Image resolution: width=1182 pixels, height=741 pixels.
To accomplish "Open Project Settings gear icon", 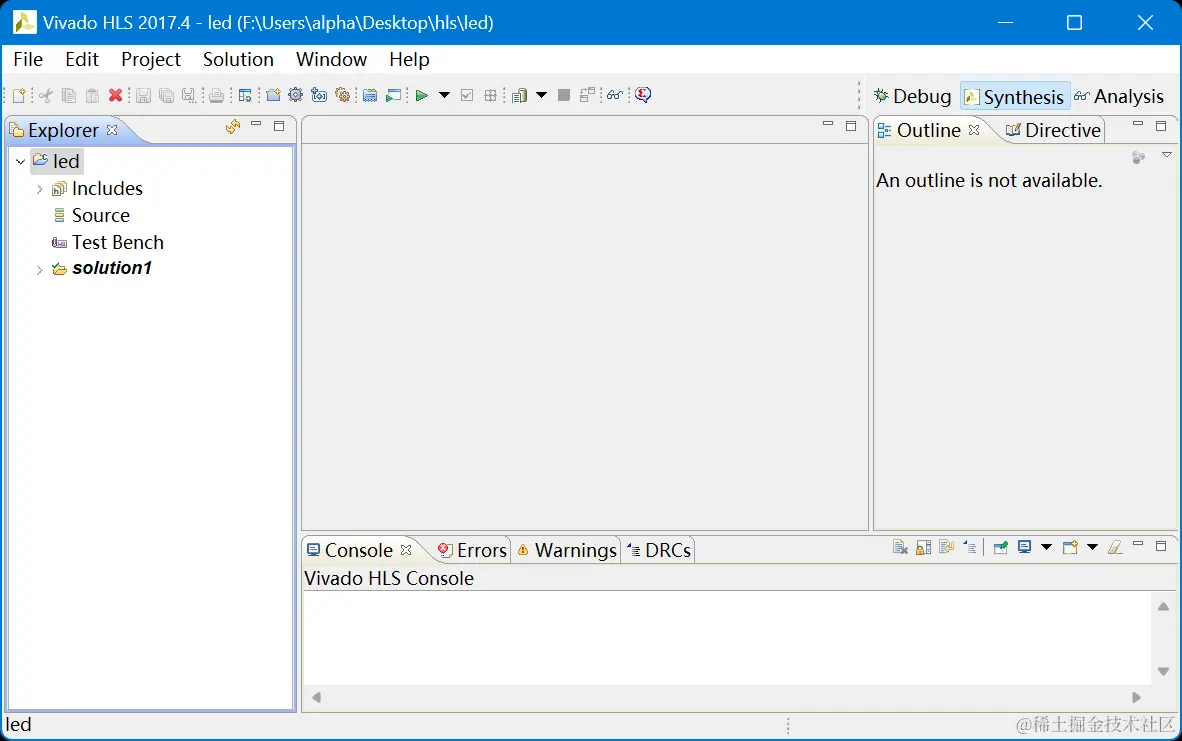I will click(296, 95).
